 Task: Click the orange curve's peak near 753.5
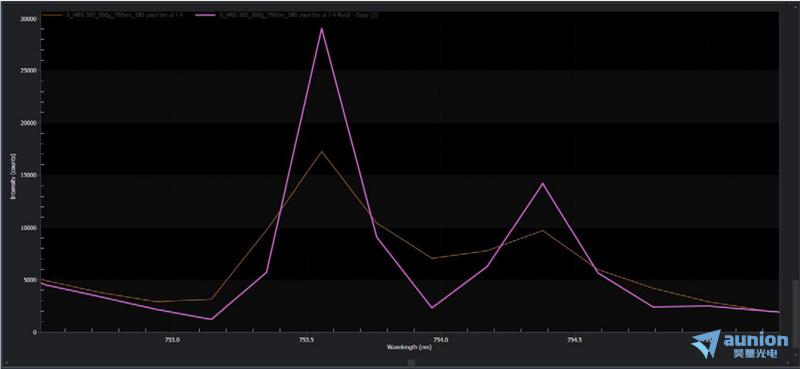click(x=321, y=152)
